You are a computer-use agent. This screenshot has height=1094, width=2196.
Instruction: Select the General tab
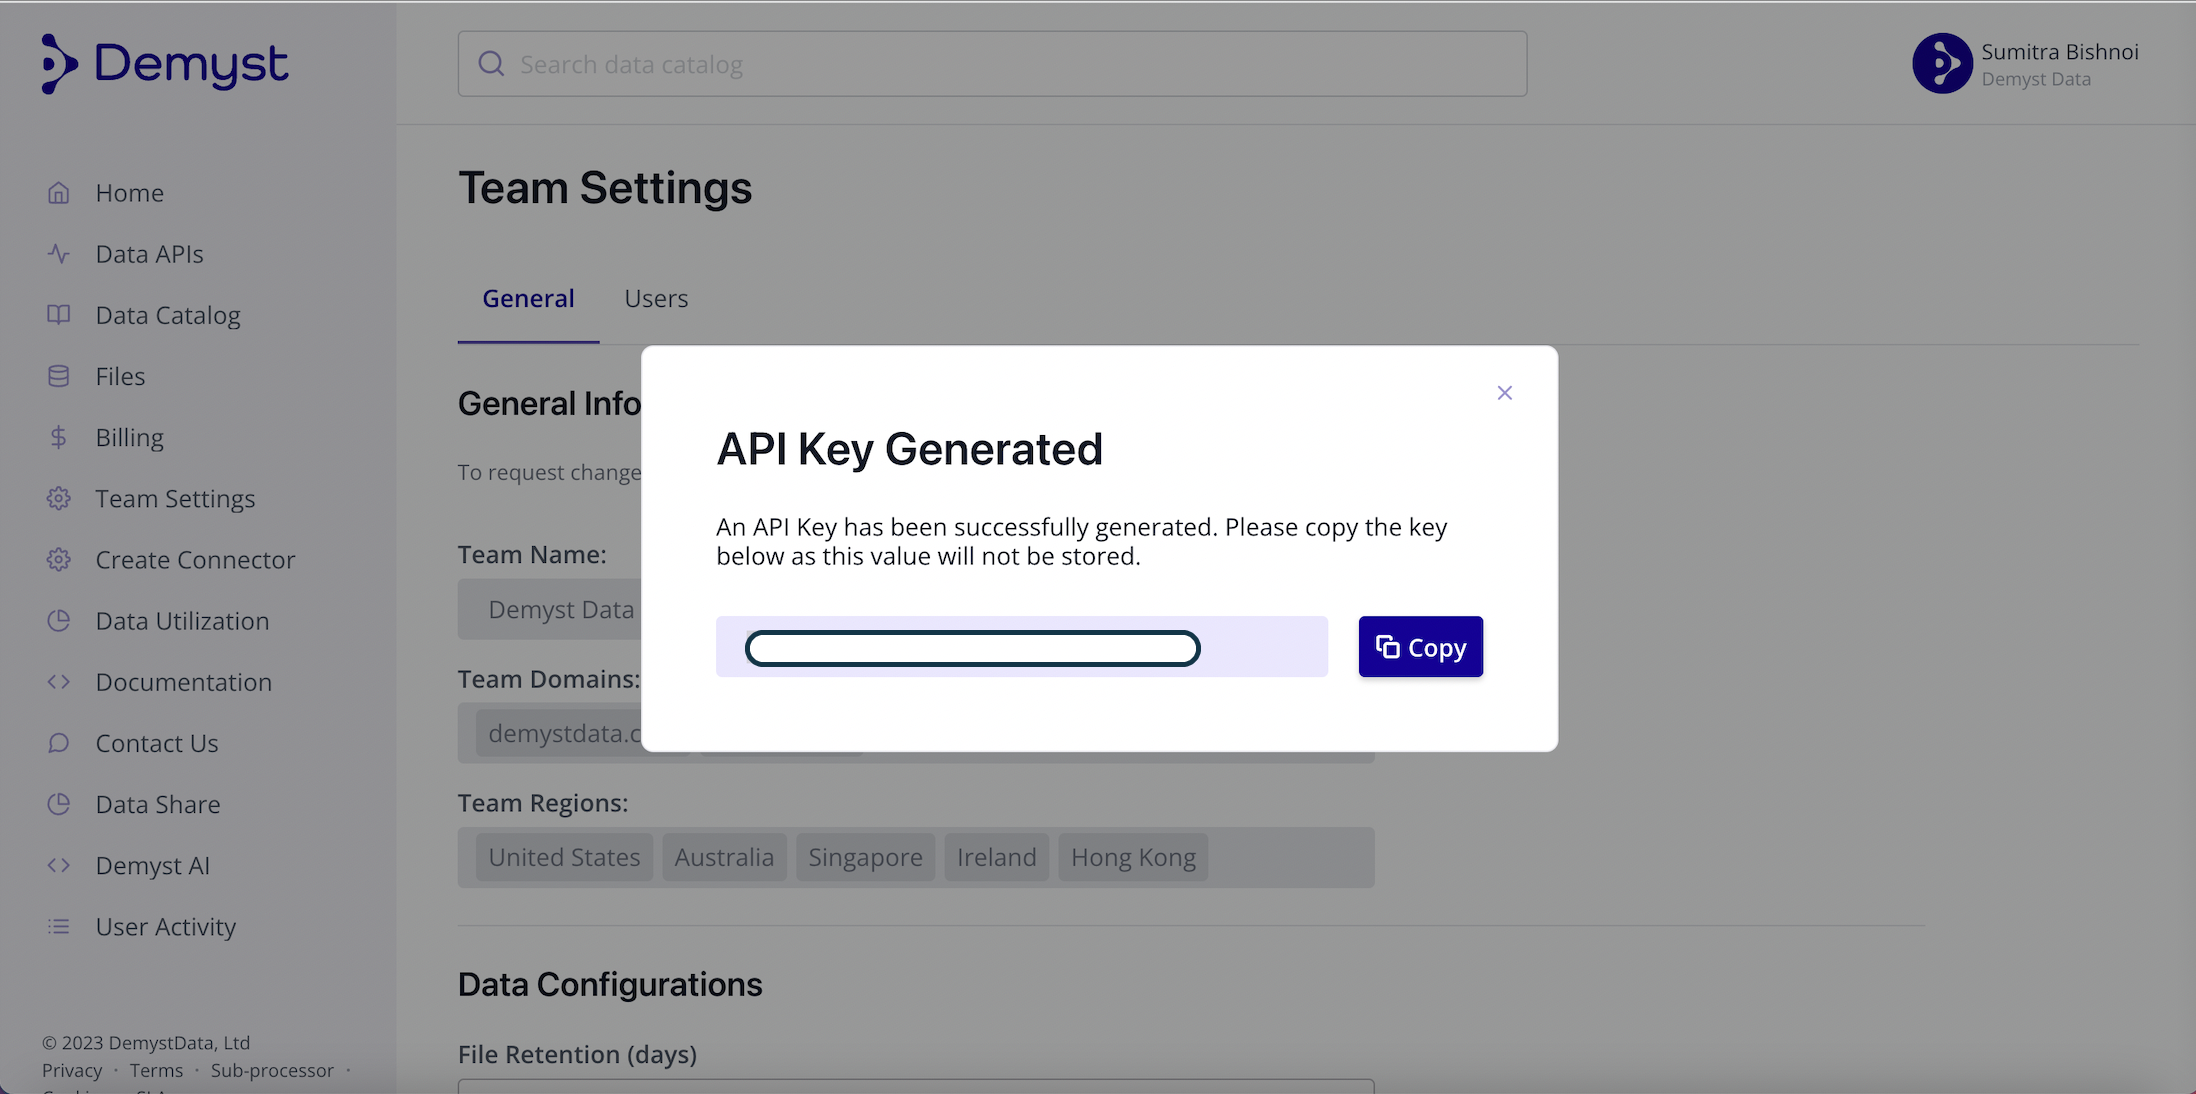(x=528, y=299)
